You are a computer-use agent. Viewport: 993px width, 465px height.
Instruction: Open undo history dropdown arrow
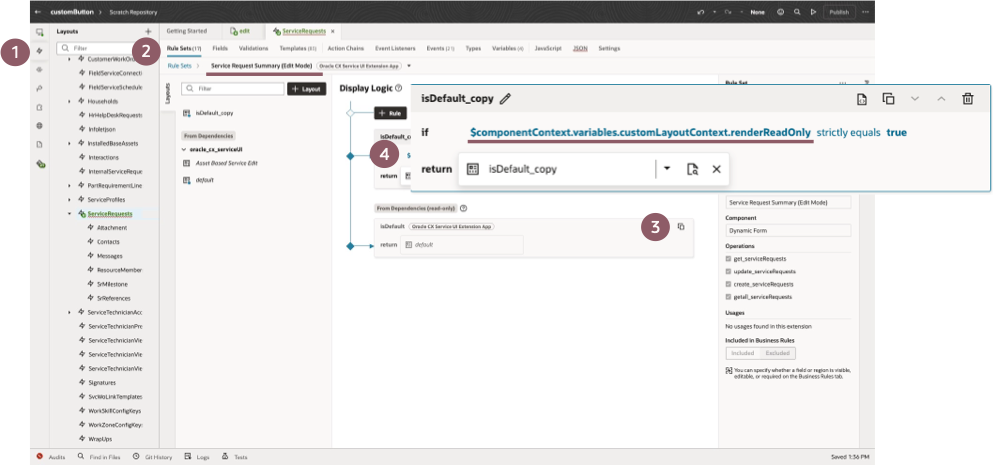pyautogui.click(x=714, y=12)
